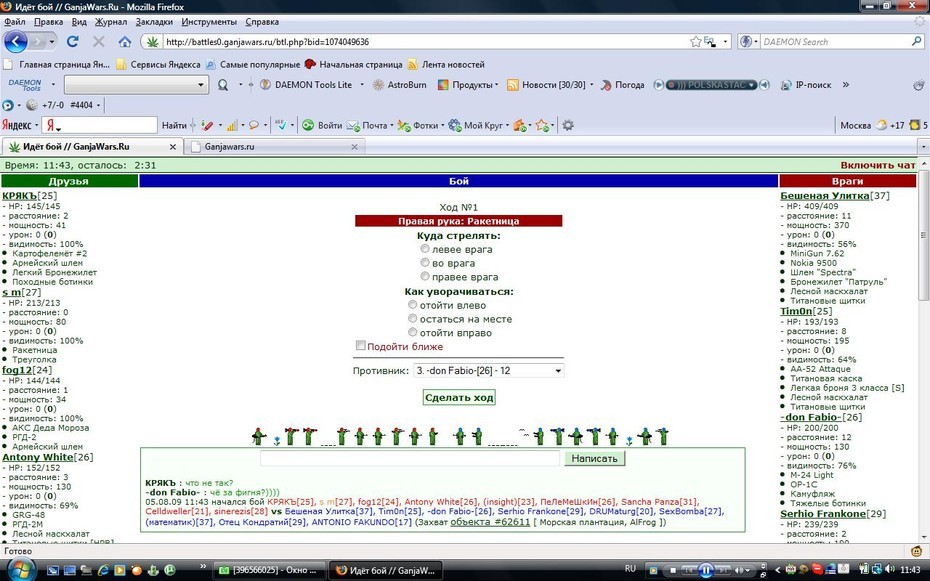930x581 pixels.
Task: Open player link 'Бешеная Улитка'
Action: [x=824, y=196]
